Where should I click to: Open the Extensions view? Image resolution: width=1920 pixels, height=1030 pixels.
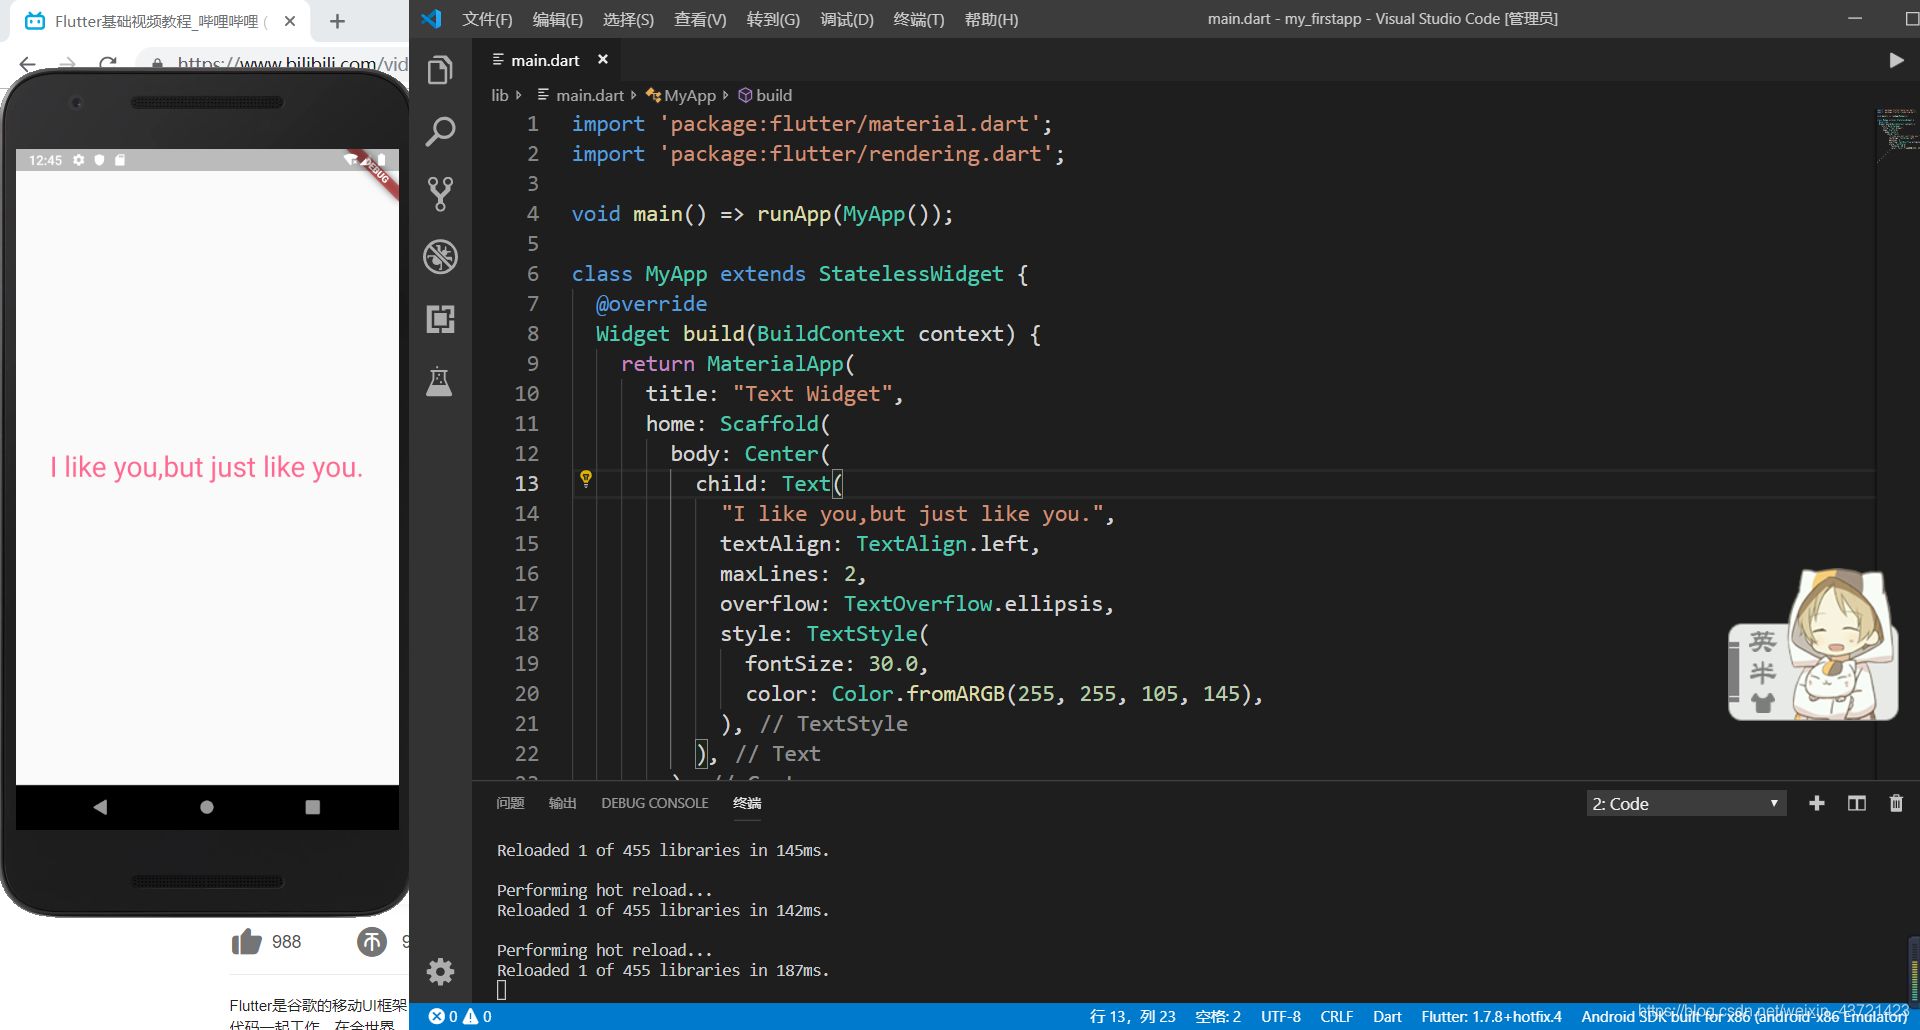[x=440, y=318]
